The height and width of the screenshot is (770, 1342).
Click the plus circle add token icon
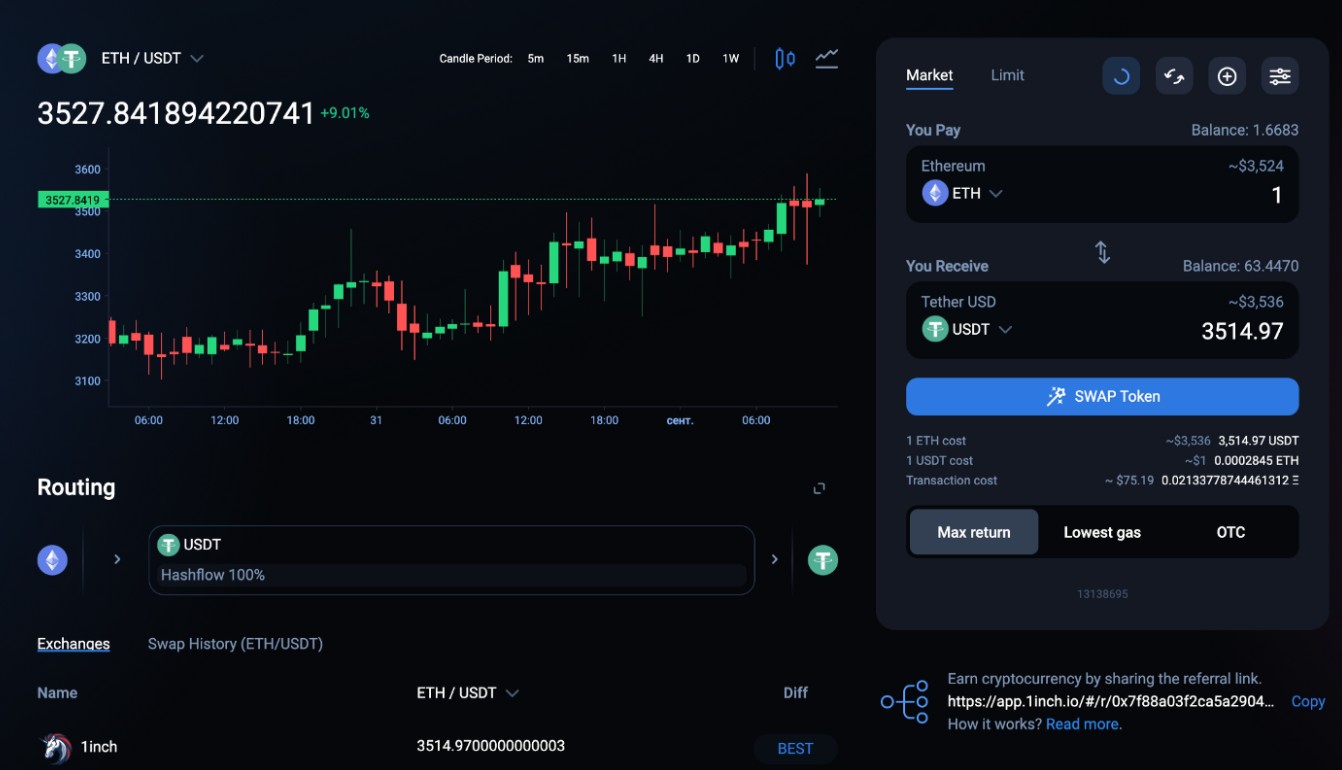[1227, 76]
